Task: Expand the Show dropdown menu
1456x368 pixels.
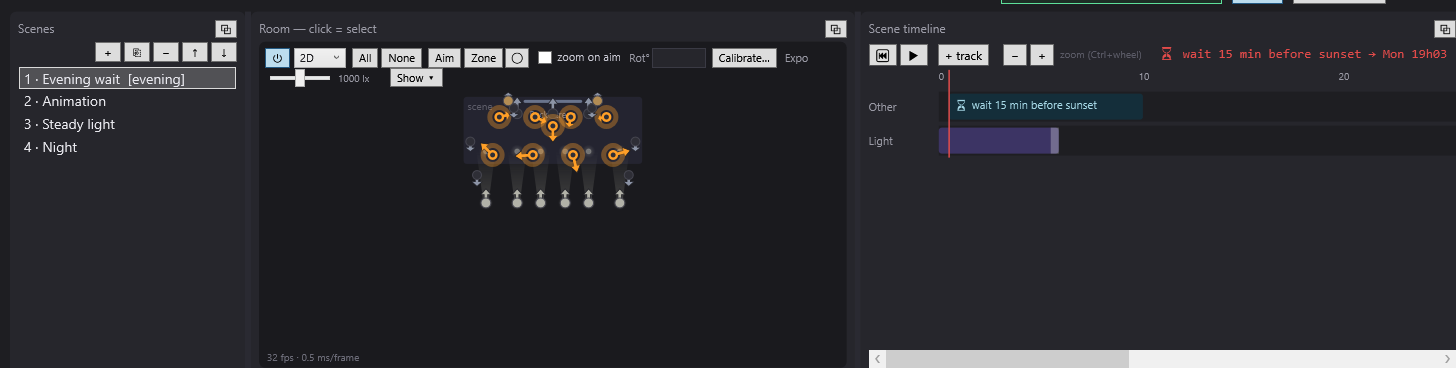Action: click(x=416, y=78)
